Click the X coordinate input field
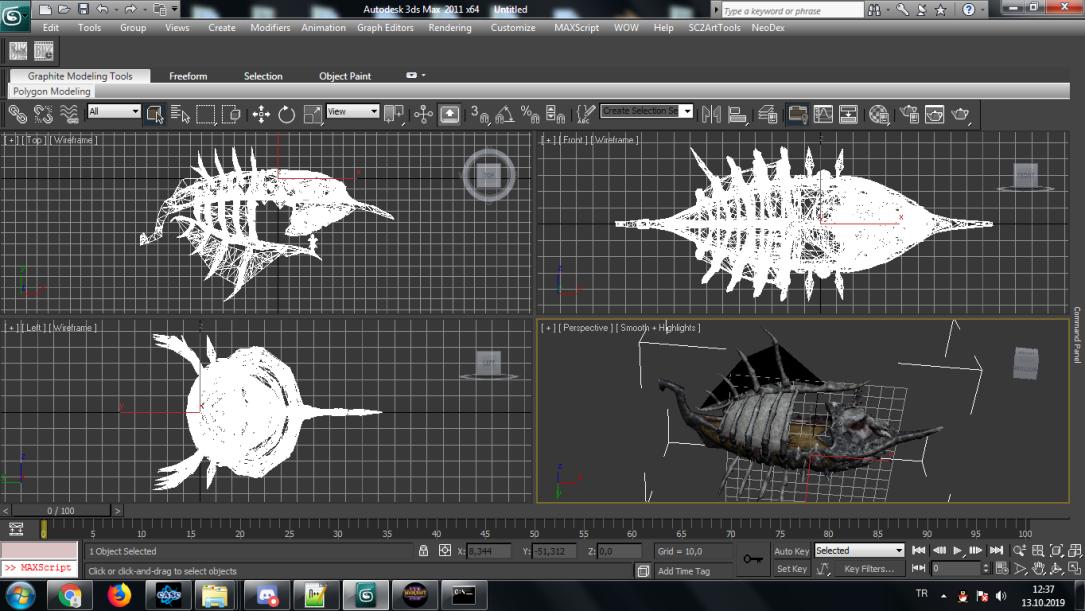The image size is (1085, 611). [x=490, y=551]
